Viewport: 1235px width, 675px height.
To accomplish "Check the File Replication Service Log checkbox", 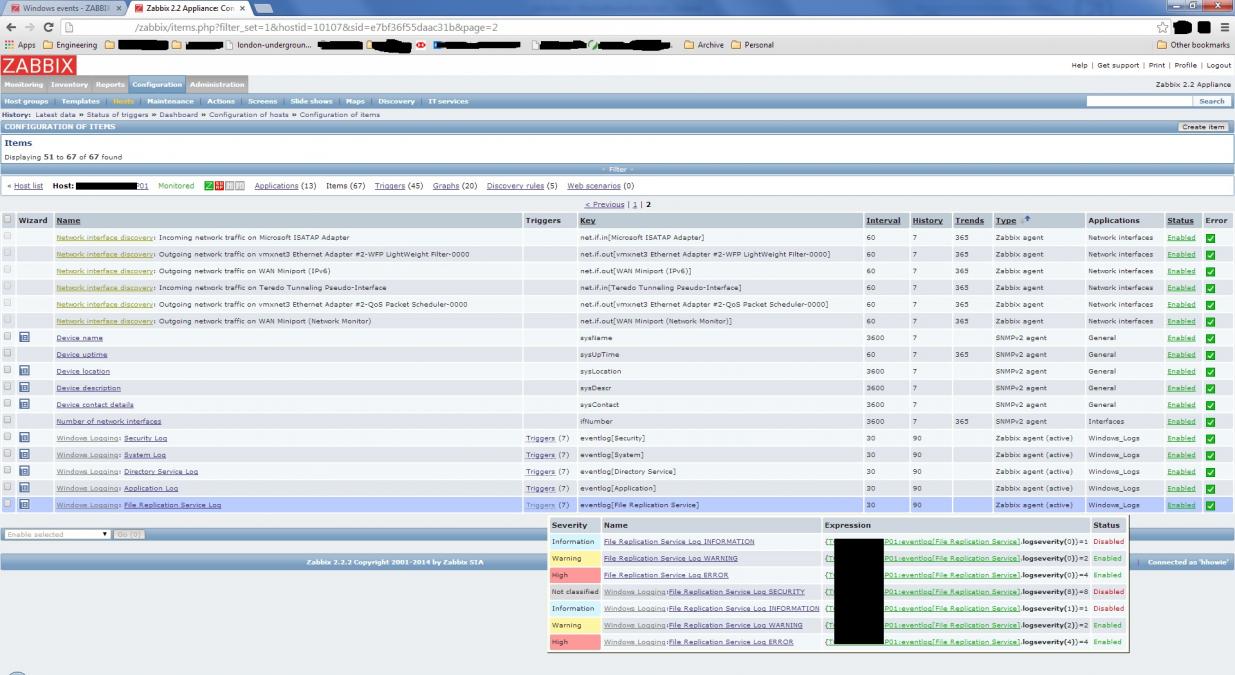I will click(x=8, y=504).
